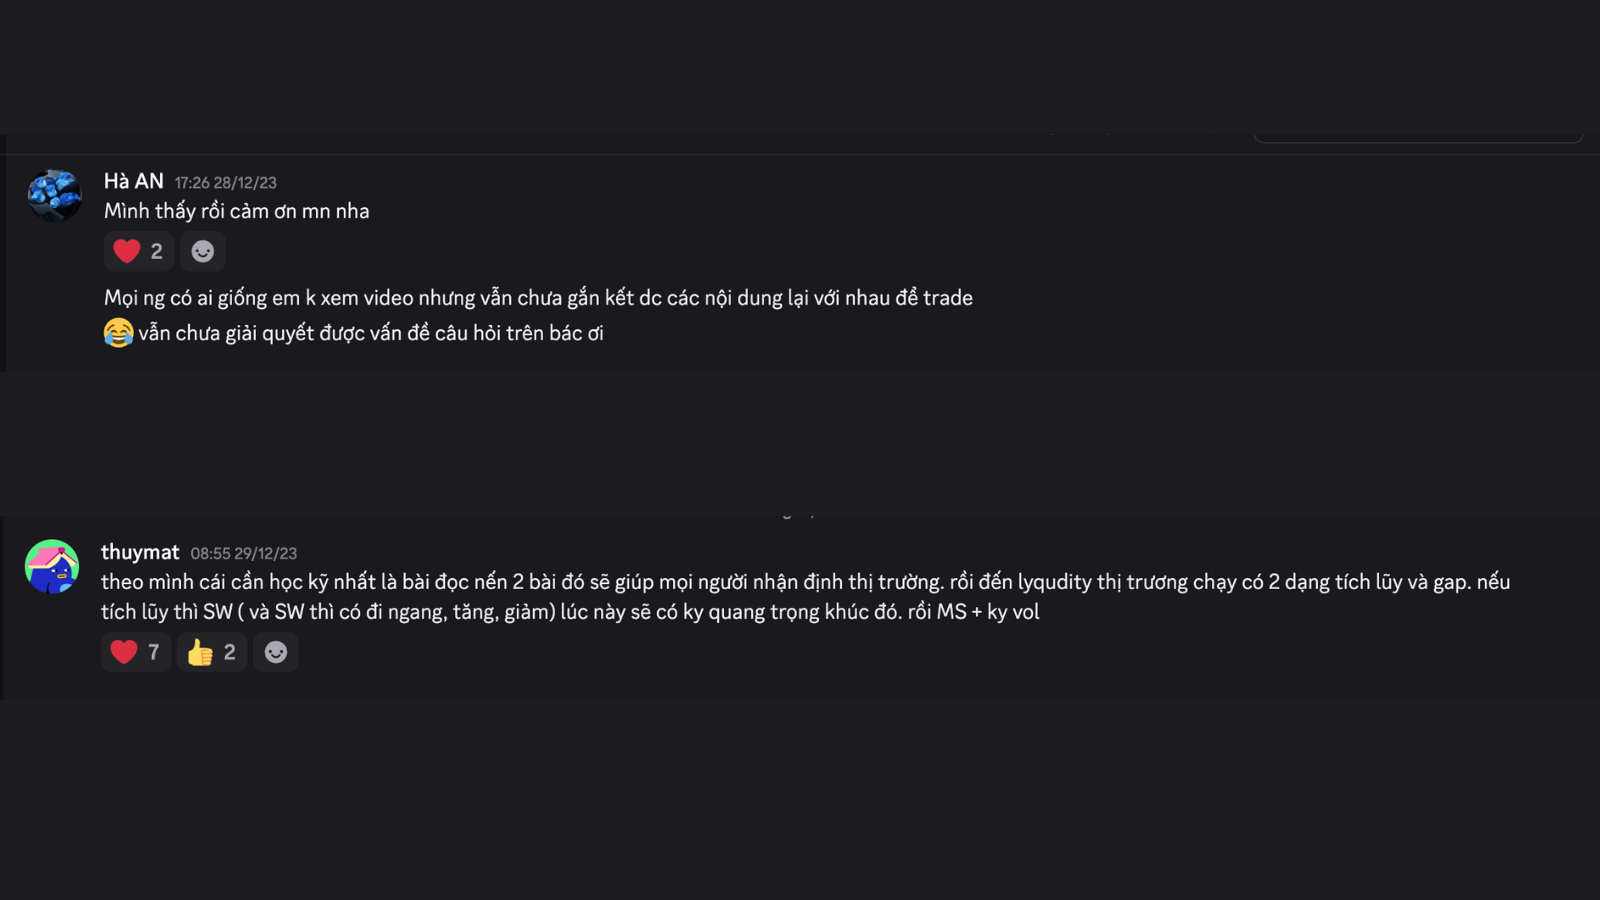The image size is (1600, 900).
Task: Select message 'Mình thấy rồi cảm ơn mn nha'
Action: pyautogui.click(x=236, y=211)
